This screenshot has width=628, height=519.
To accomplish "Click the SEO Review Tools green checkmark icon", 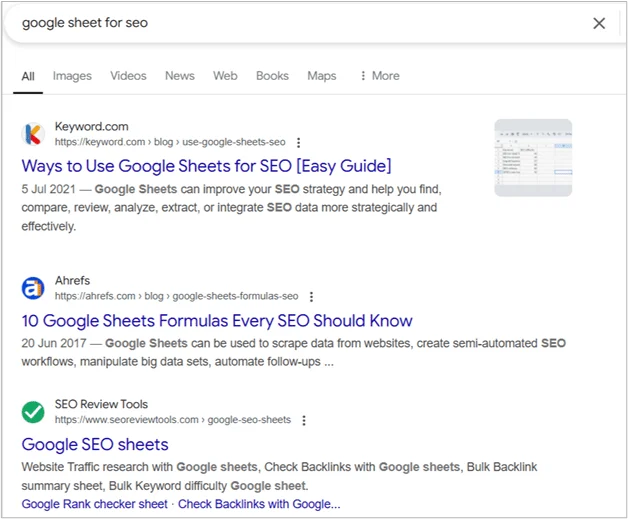I will click(33, 412).
